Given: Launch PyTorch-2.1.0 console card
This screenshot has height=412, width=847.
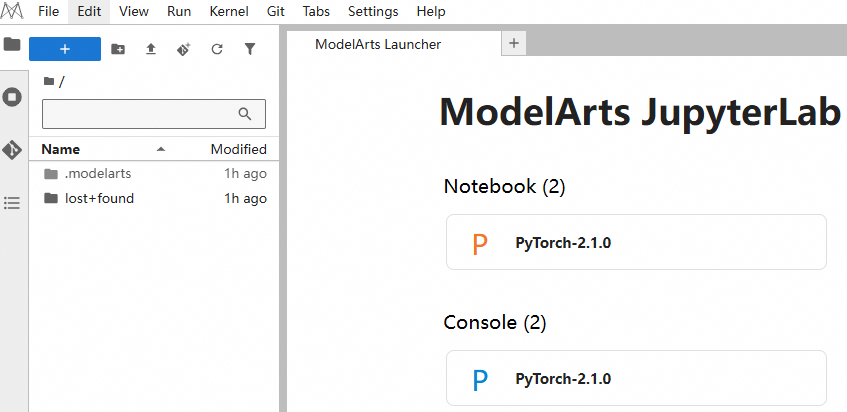Looking at the screenshot, I should click(636, 378).
